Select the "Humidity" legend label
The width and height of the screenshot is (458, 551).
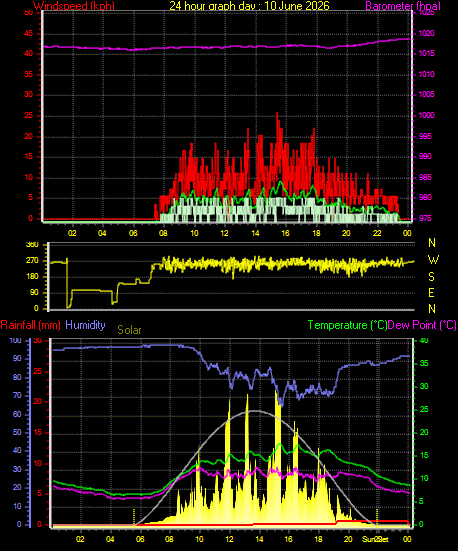pos(85,325)
